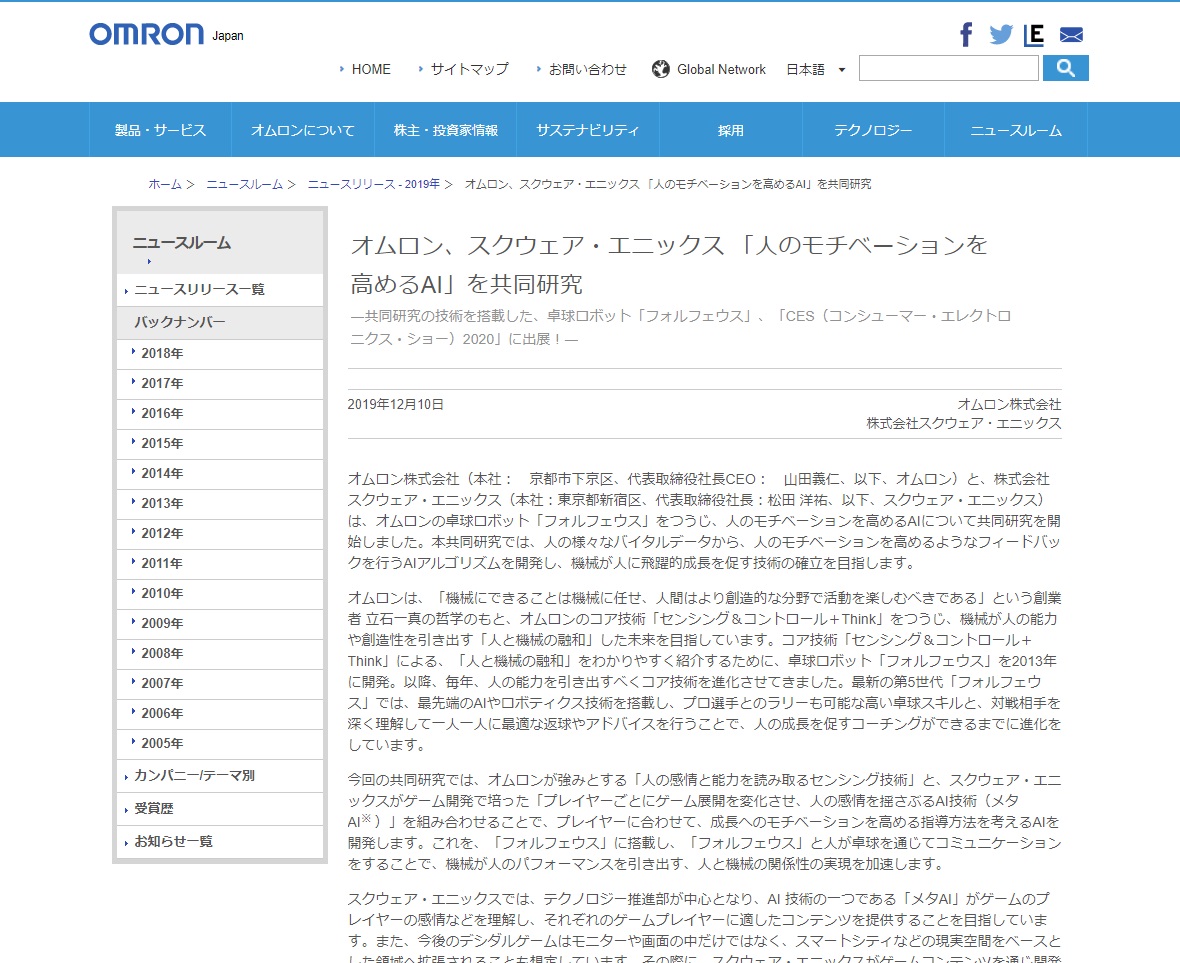Open the Global Network link

click(x=721, y=69)
